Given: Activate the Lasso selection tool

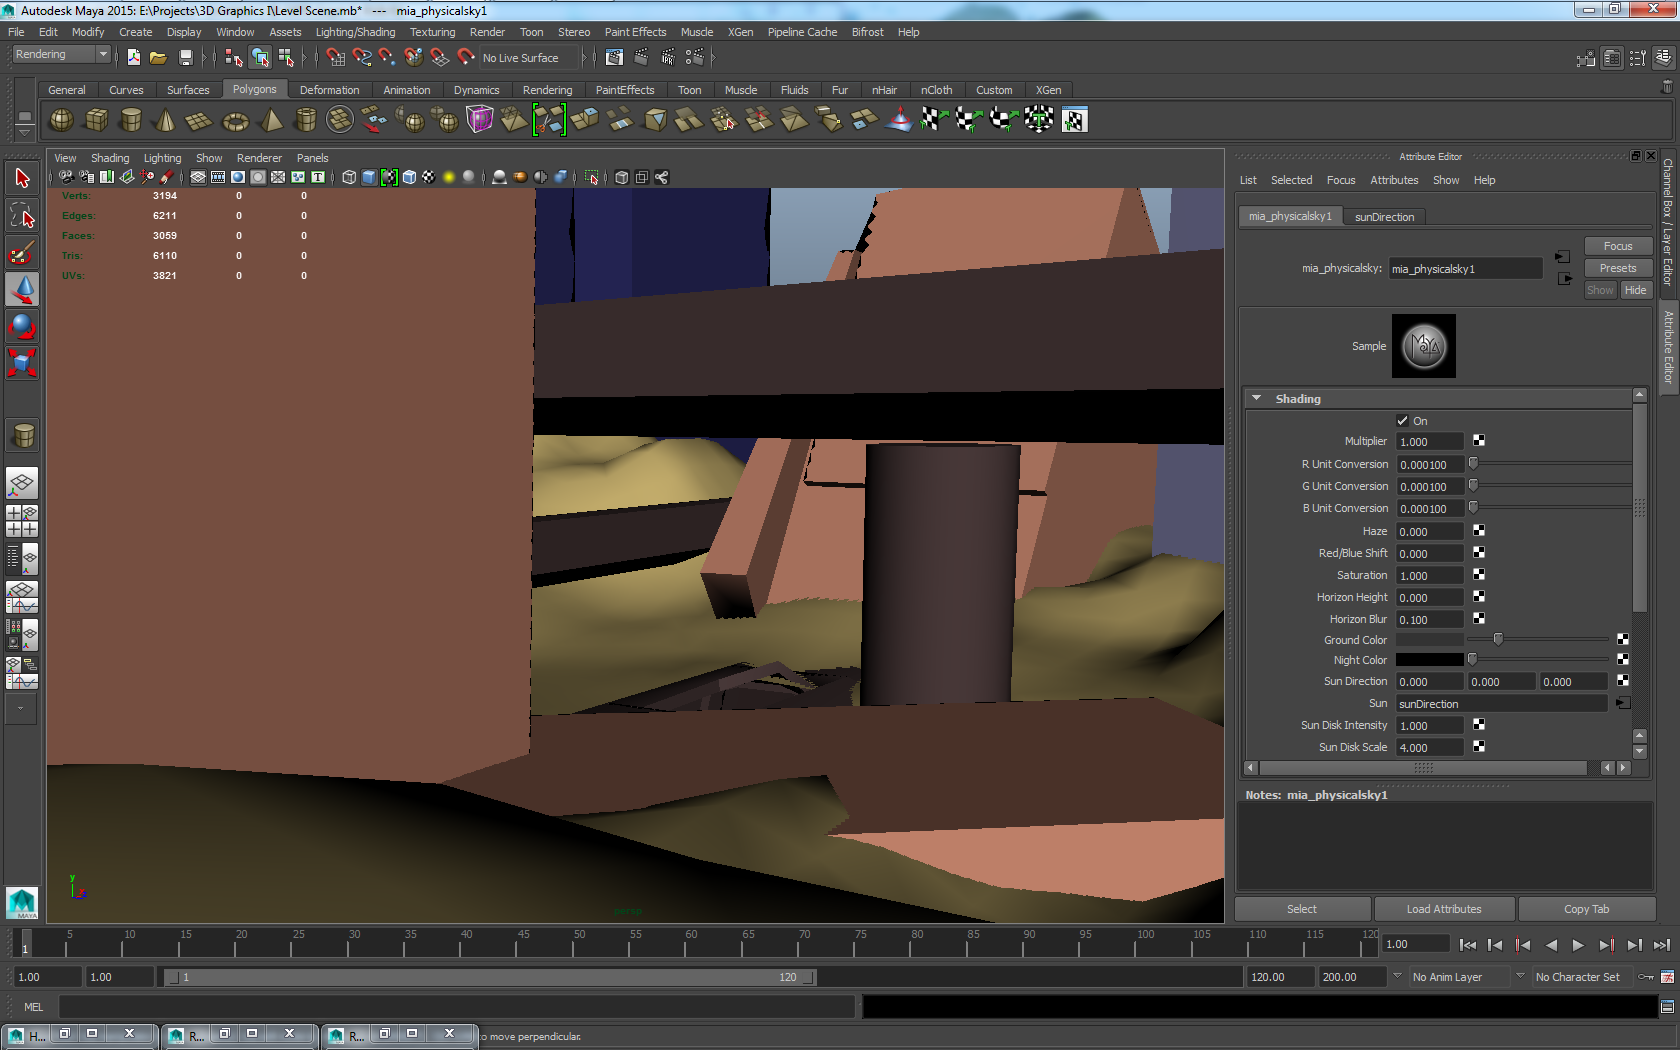Looking at the screenshot, I should [x=21, y=214].
